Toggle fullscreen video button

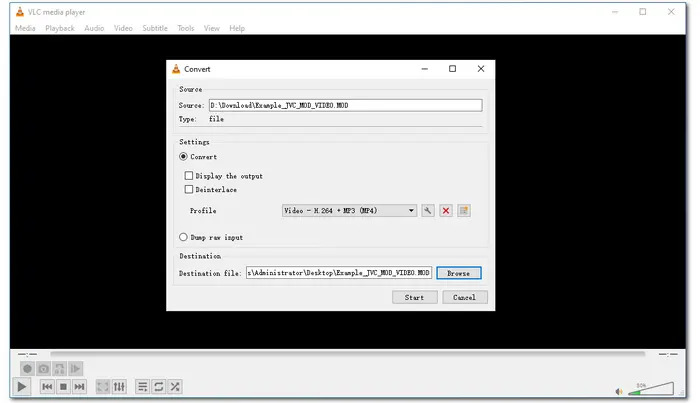pyautogui.click(x=103, y=386)
